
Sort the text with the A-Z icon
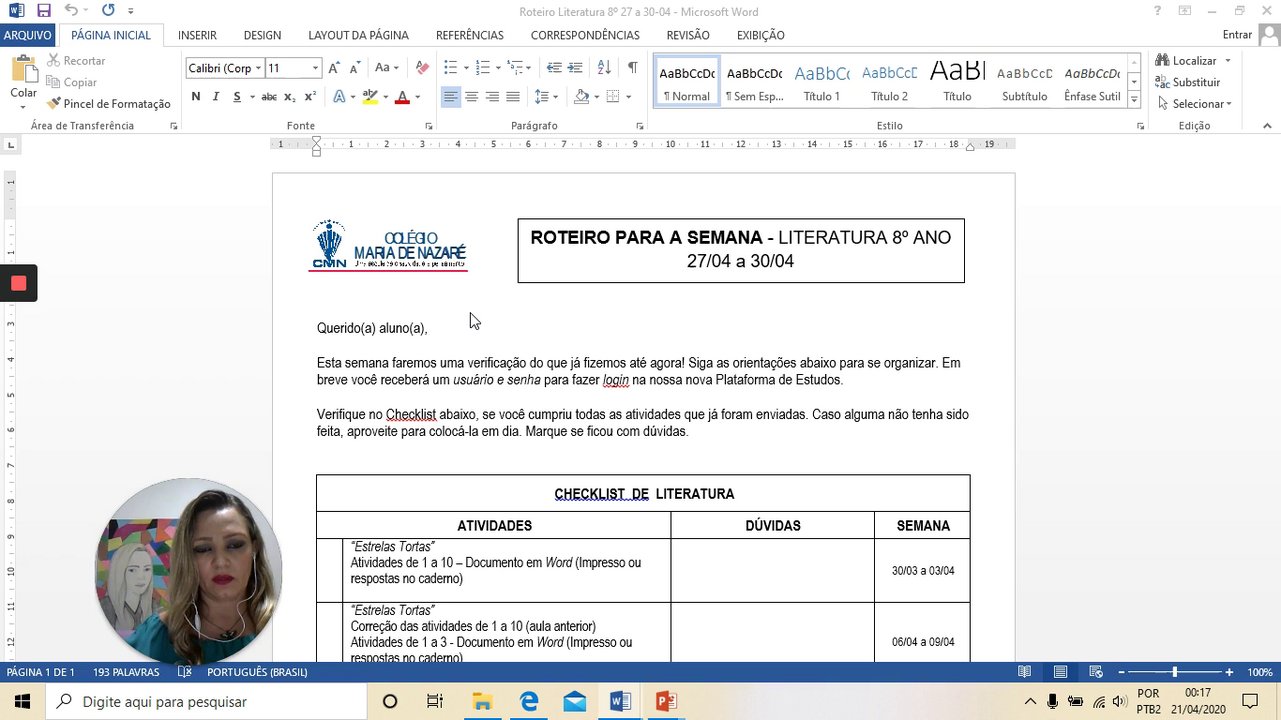(x=604, y=68)
